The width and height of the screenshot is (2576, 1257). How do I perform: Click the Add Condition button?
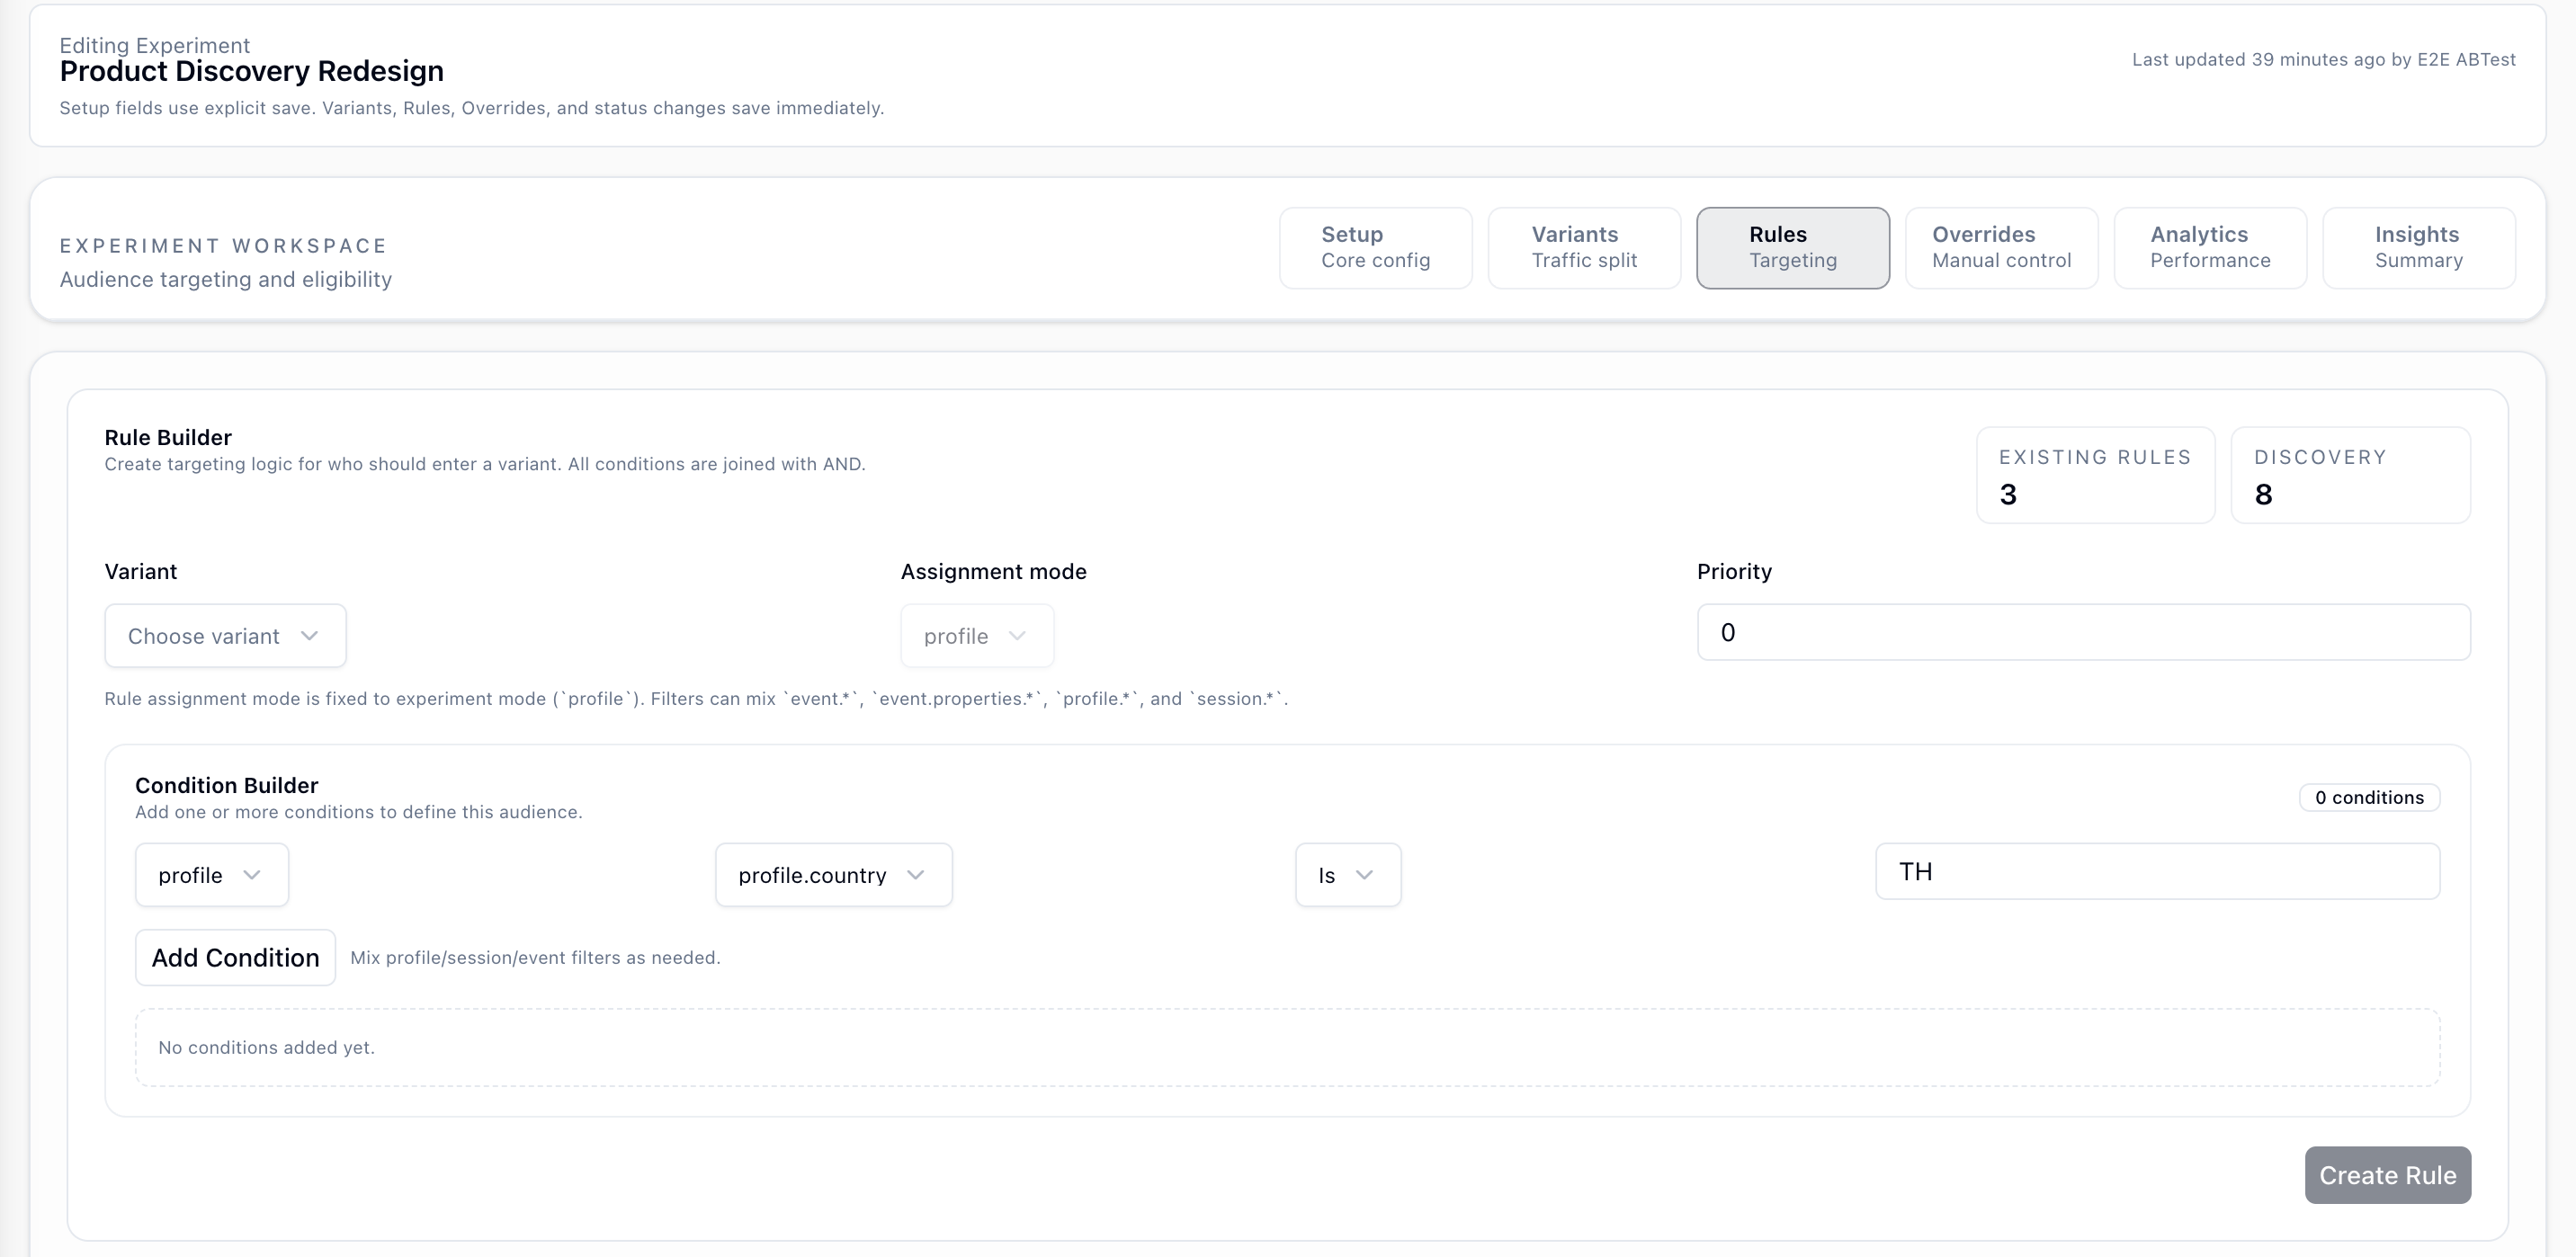(x=234, y=957)
